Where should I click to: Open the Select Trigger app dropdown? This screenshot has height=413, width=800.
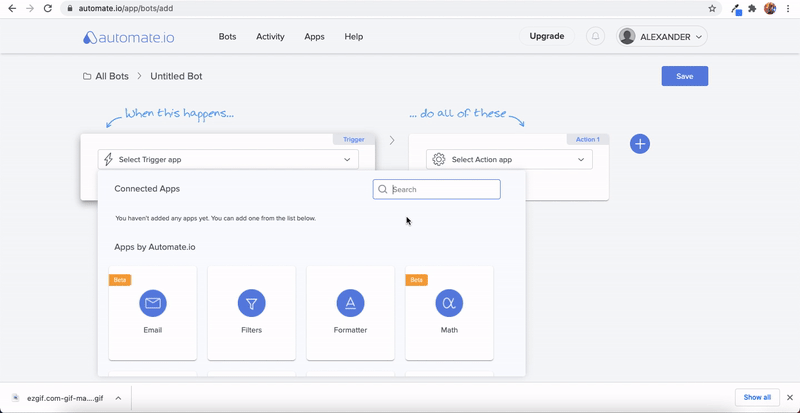[228, 159]
